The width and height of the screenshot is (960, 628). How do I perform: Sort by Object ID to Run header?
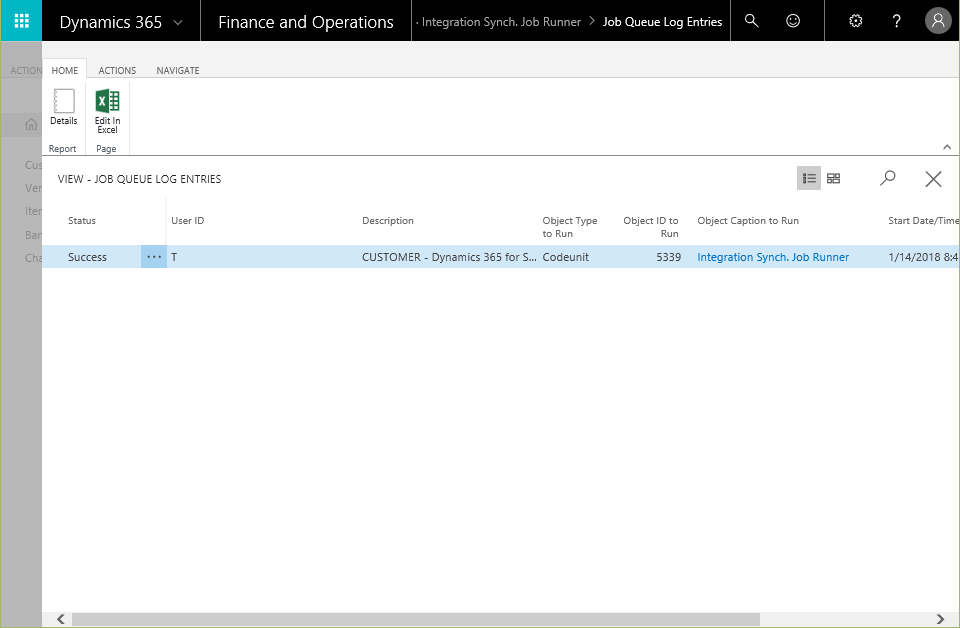click(651, 227)
